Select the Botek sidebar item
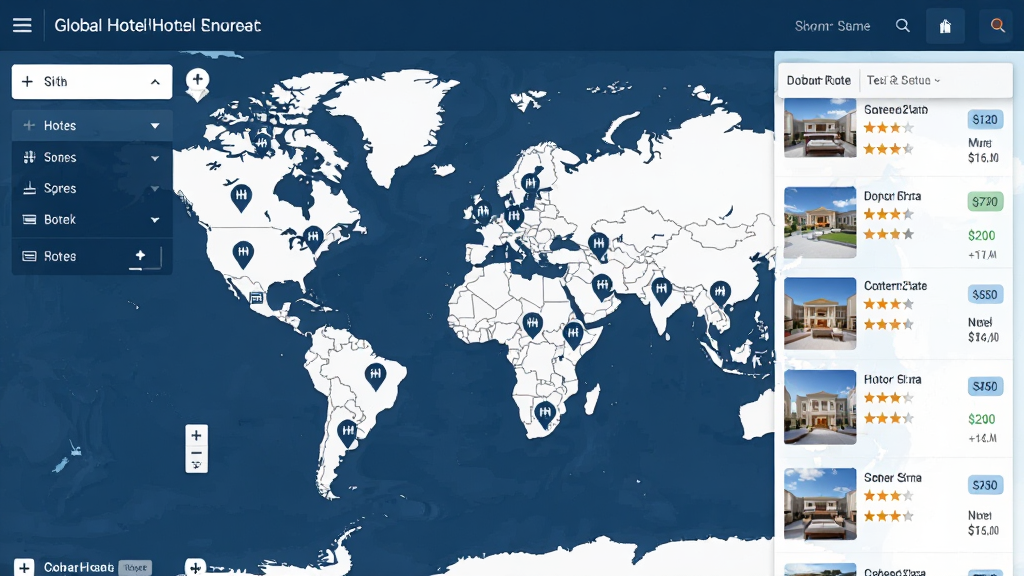1024x576 pixels. (92, 219)
